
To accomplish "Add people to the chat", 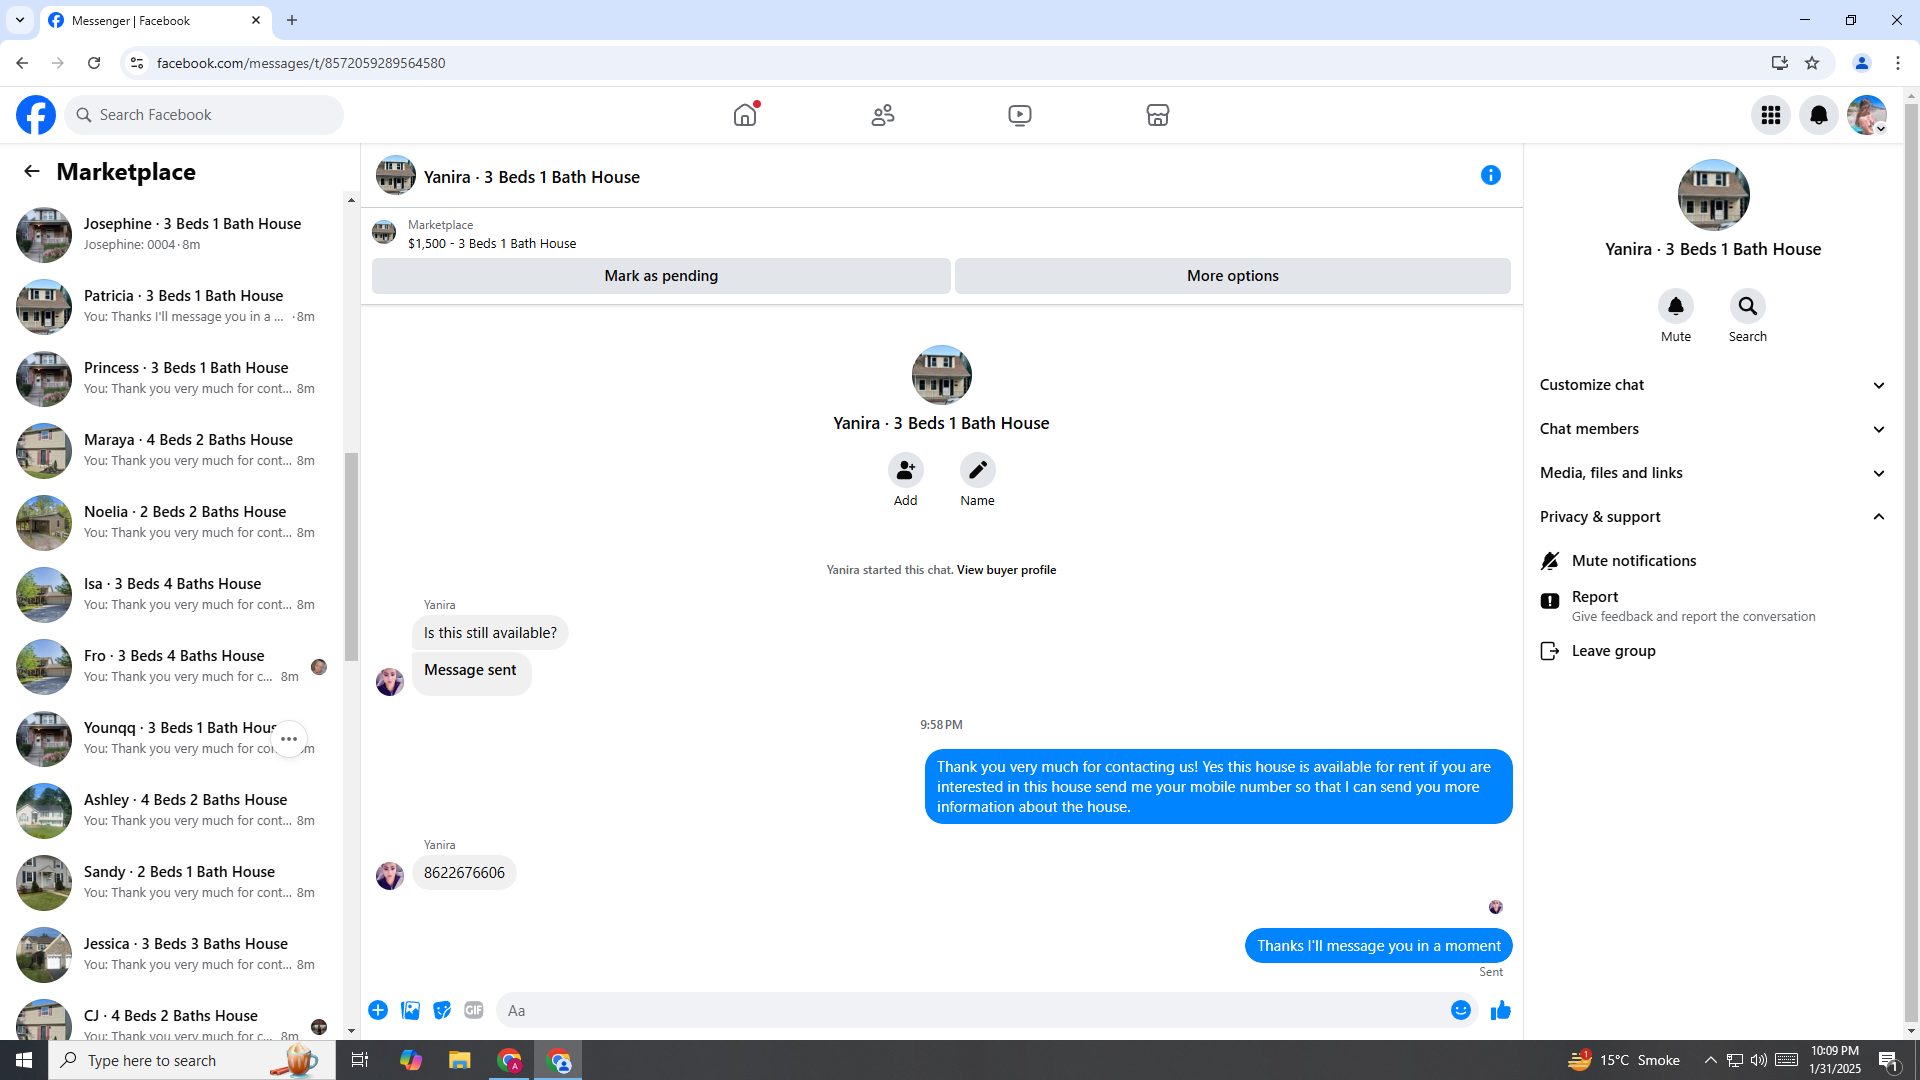I will click(x=906, y=470).
